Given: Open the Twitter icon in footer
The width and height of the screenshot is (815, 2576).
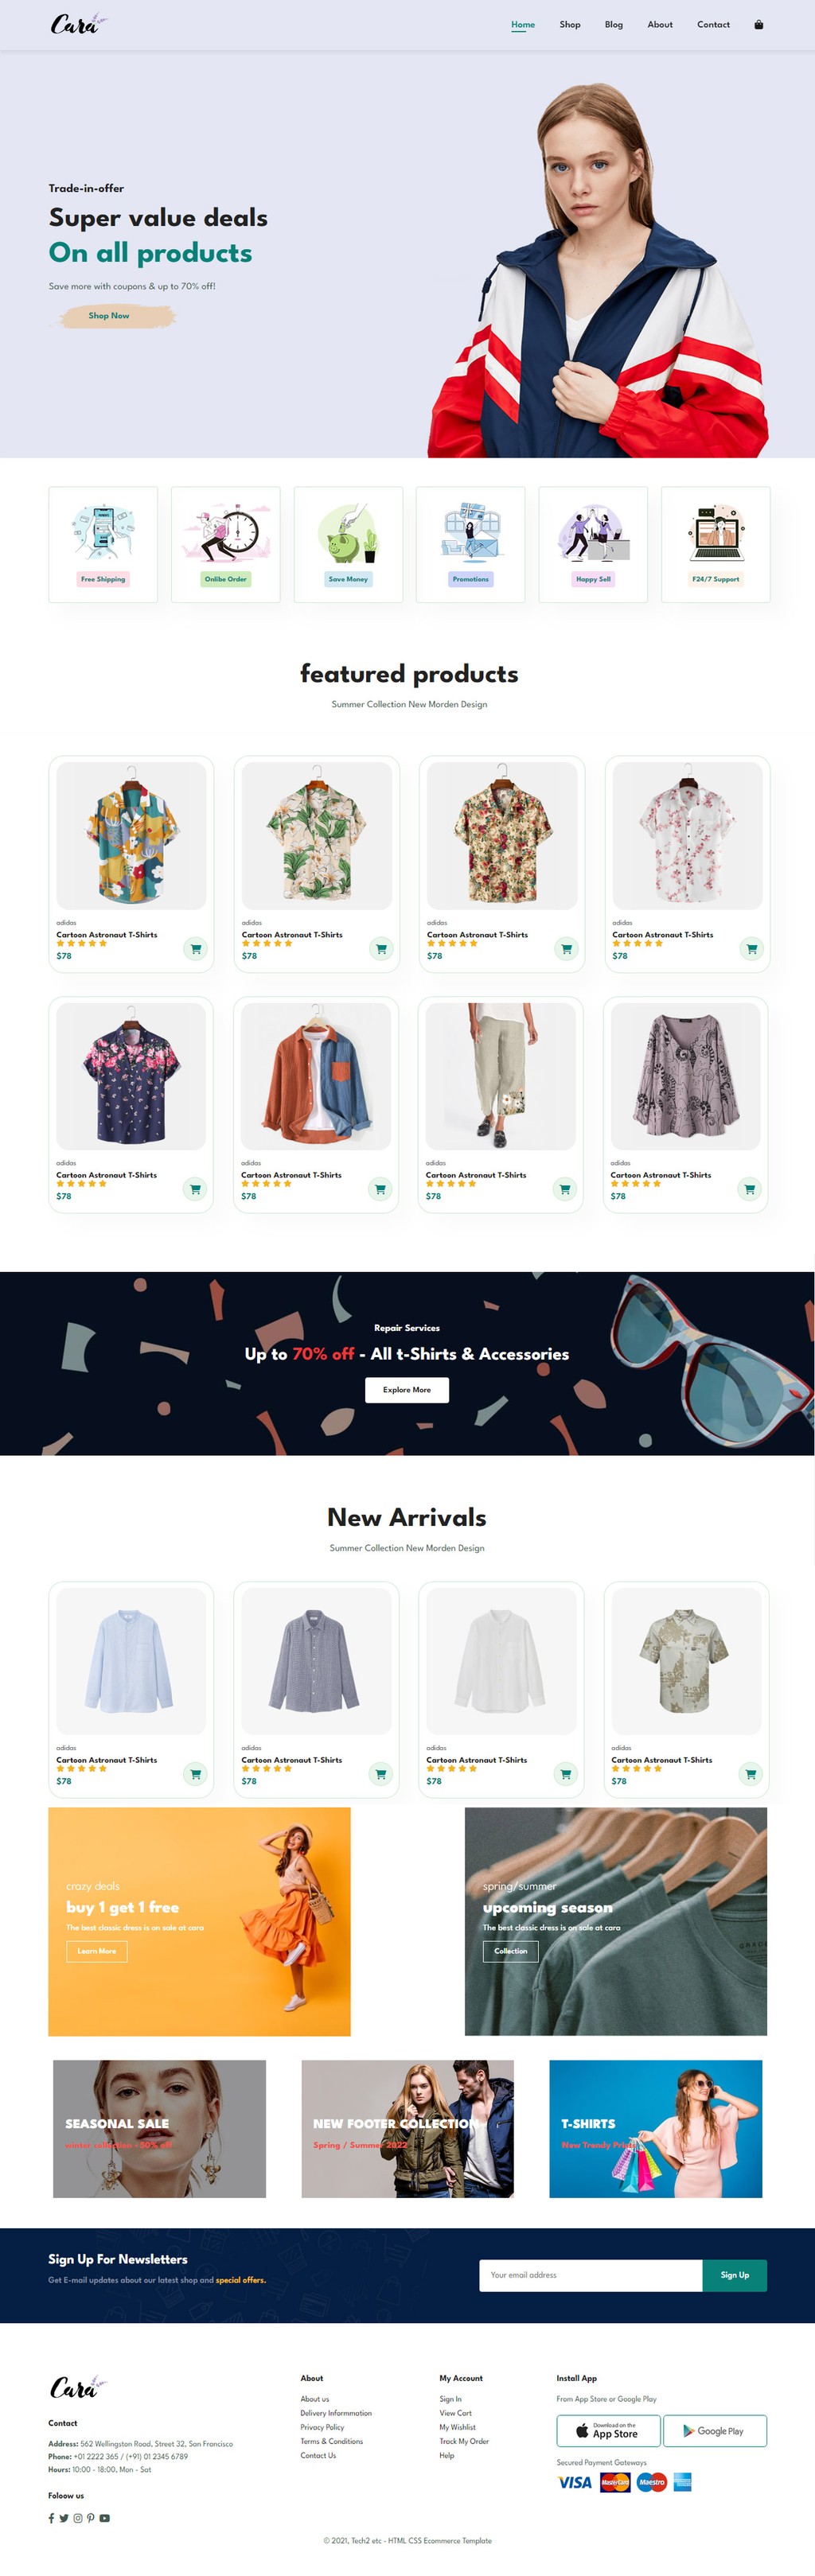Looking at the screenshot, I should point(64,2518).
